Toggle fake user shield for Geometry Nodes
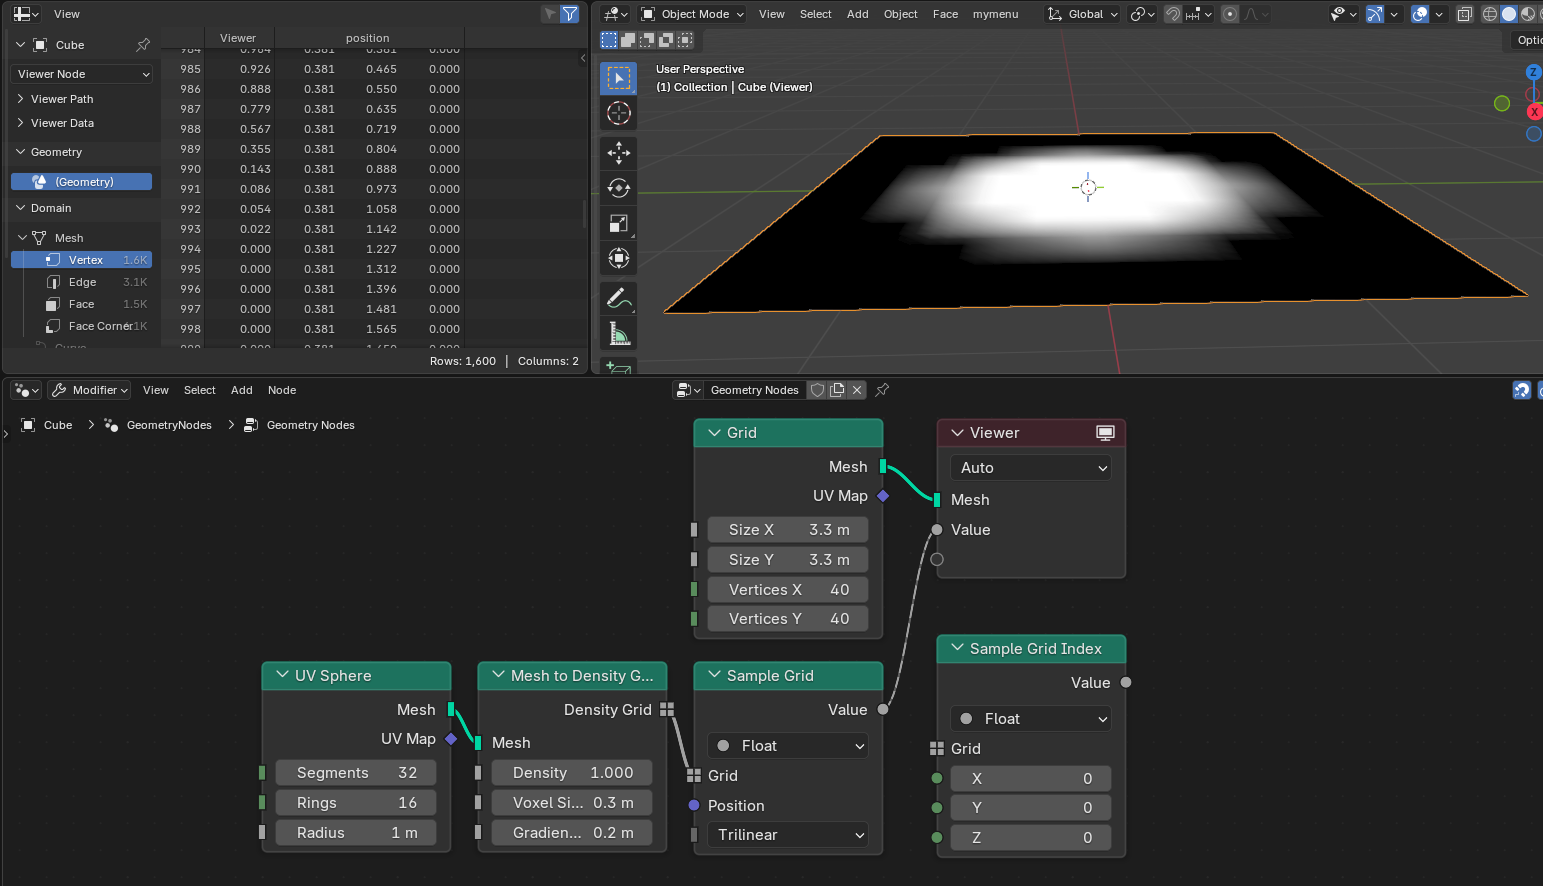Viewport: 1543px width, 886px height. point(817,390)
